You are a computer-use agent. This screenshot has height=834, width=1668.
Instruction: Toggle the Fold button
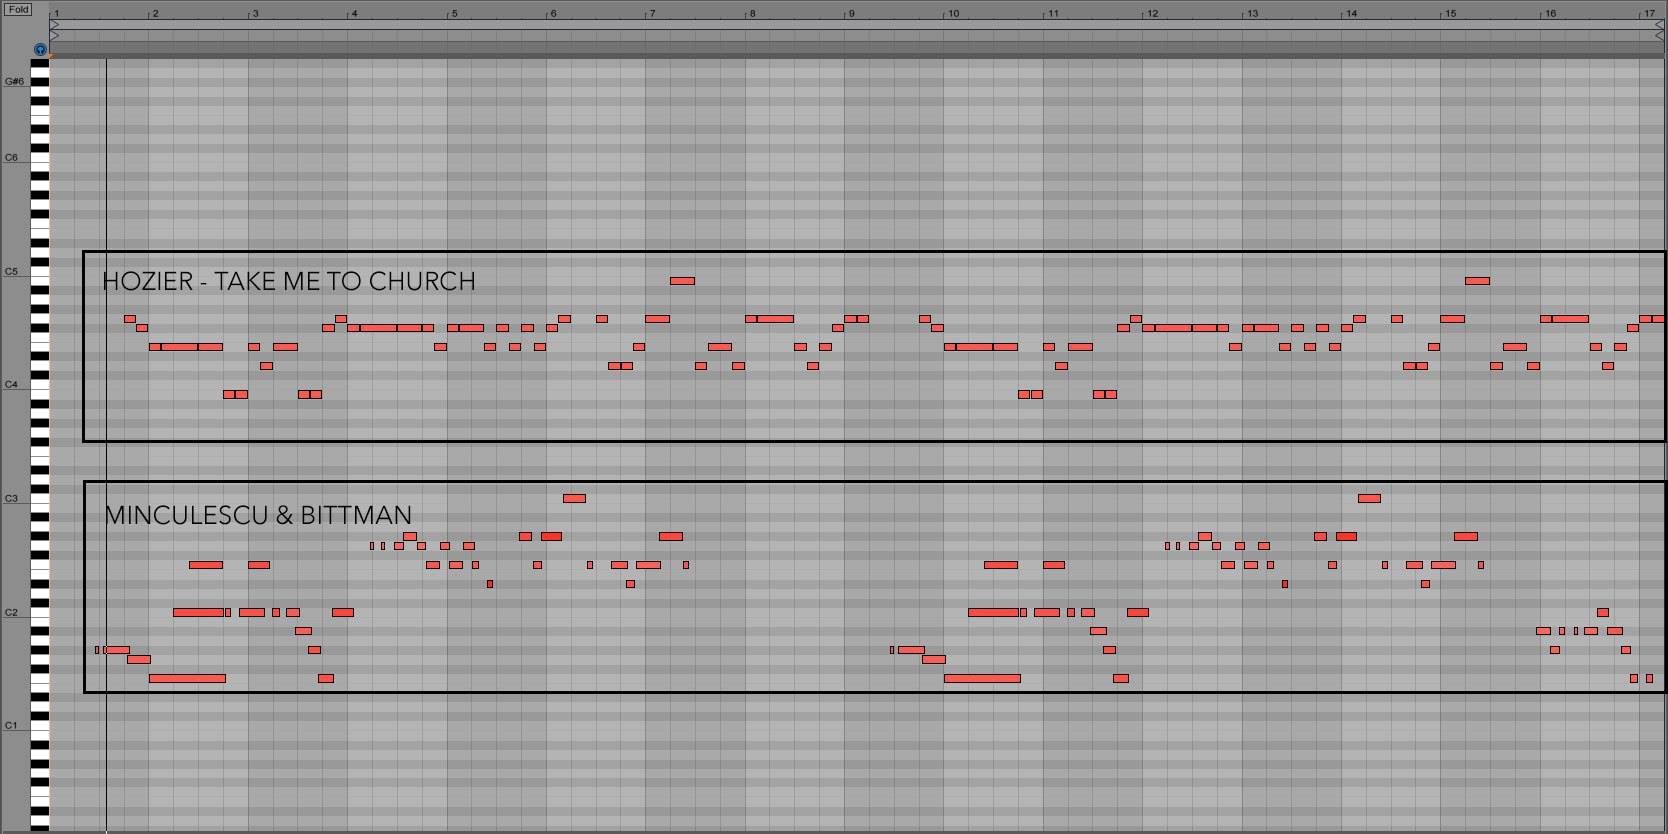click(x=18, y=9)
